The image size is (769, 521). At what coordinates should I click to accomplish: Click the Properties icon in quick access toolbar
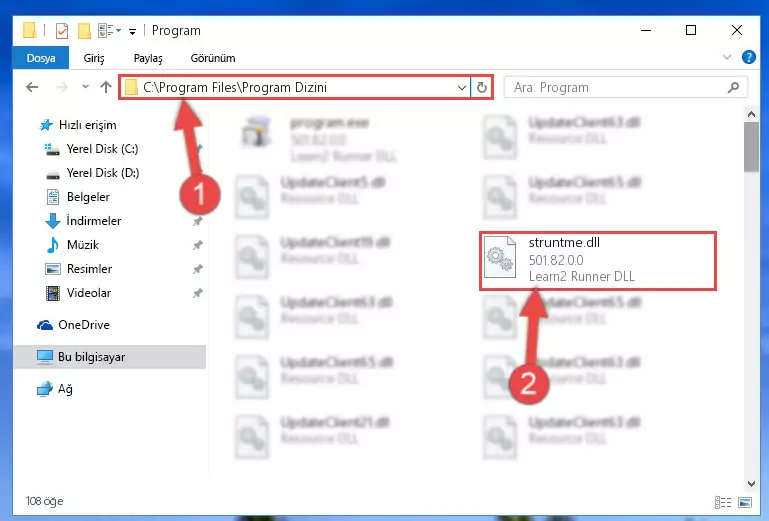[62, 31]
